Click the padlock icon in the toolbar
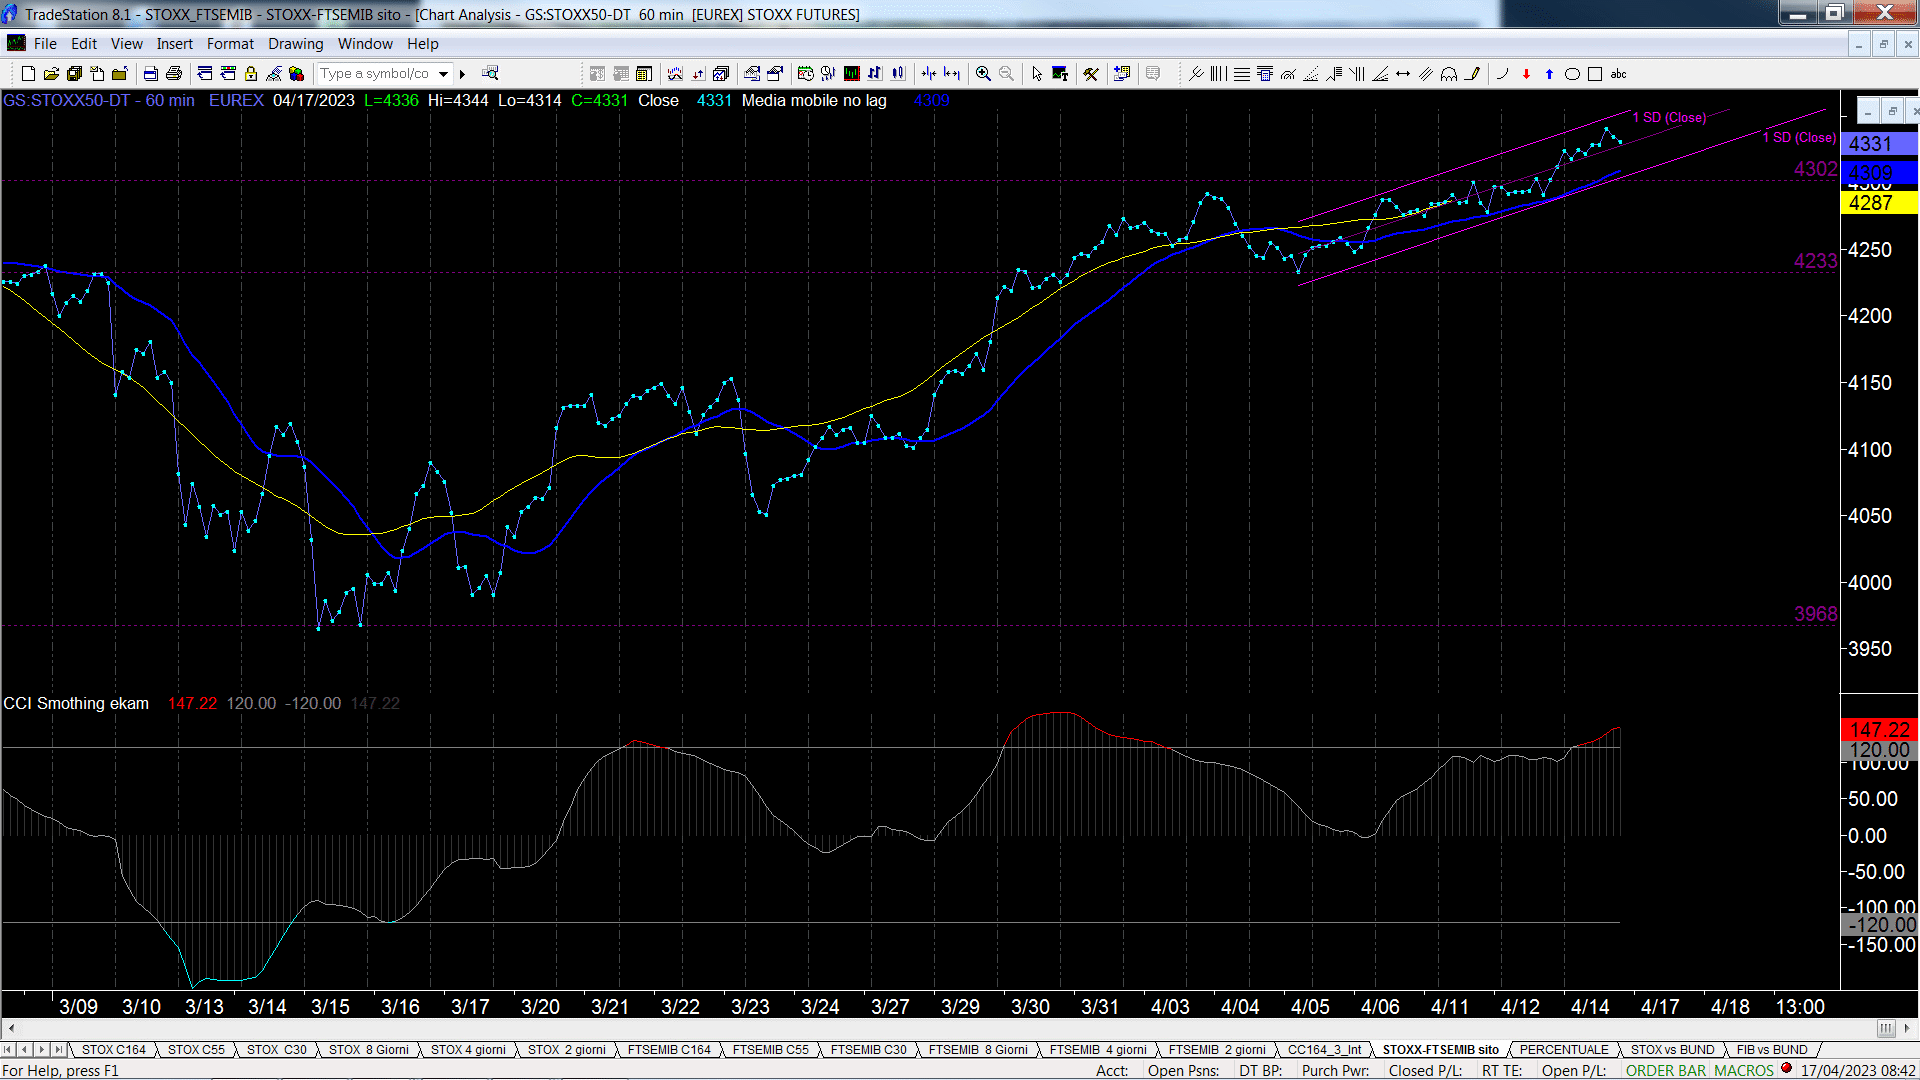 pyautogui.click(x=251, y=74)
